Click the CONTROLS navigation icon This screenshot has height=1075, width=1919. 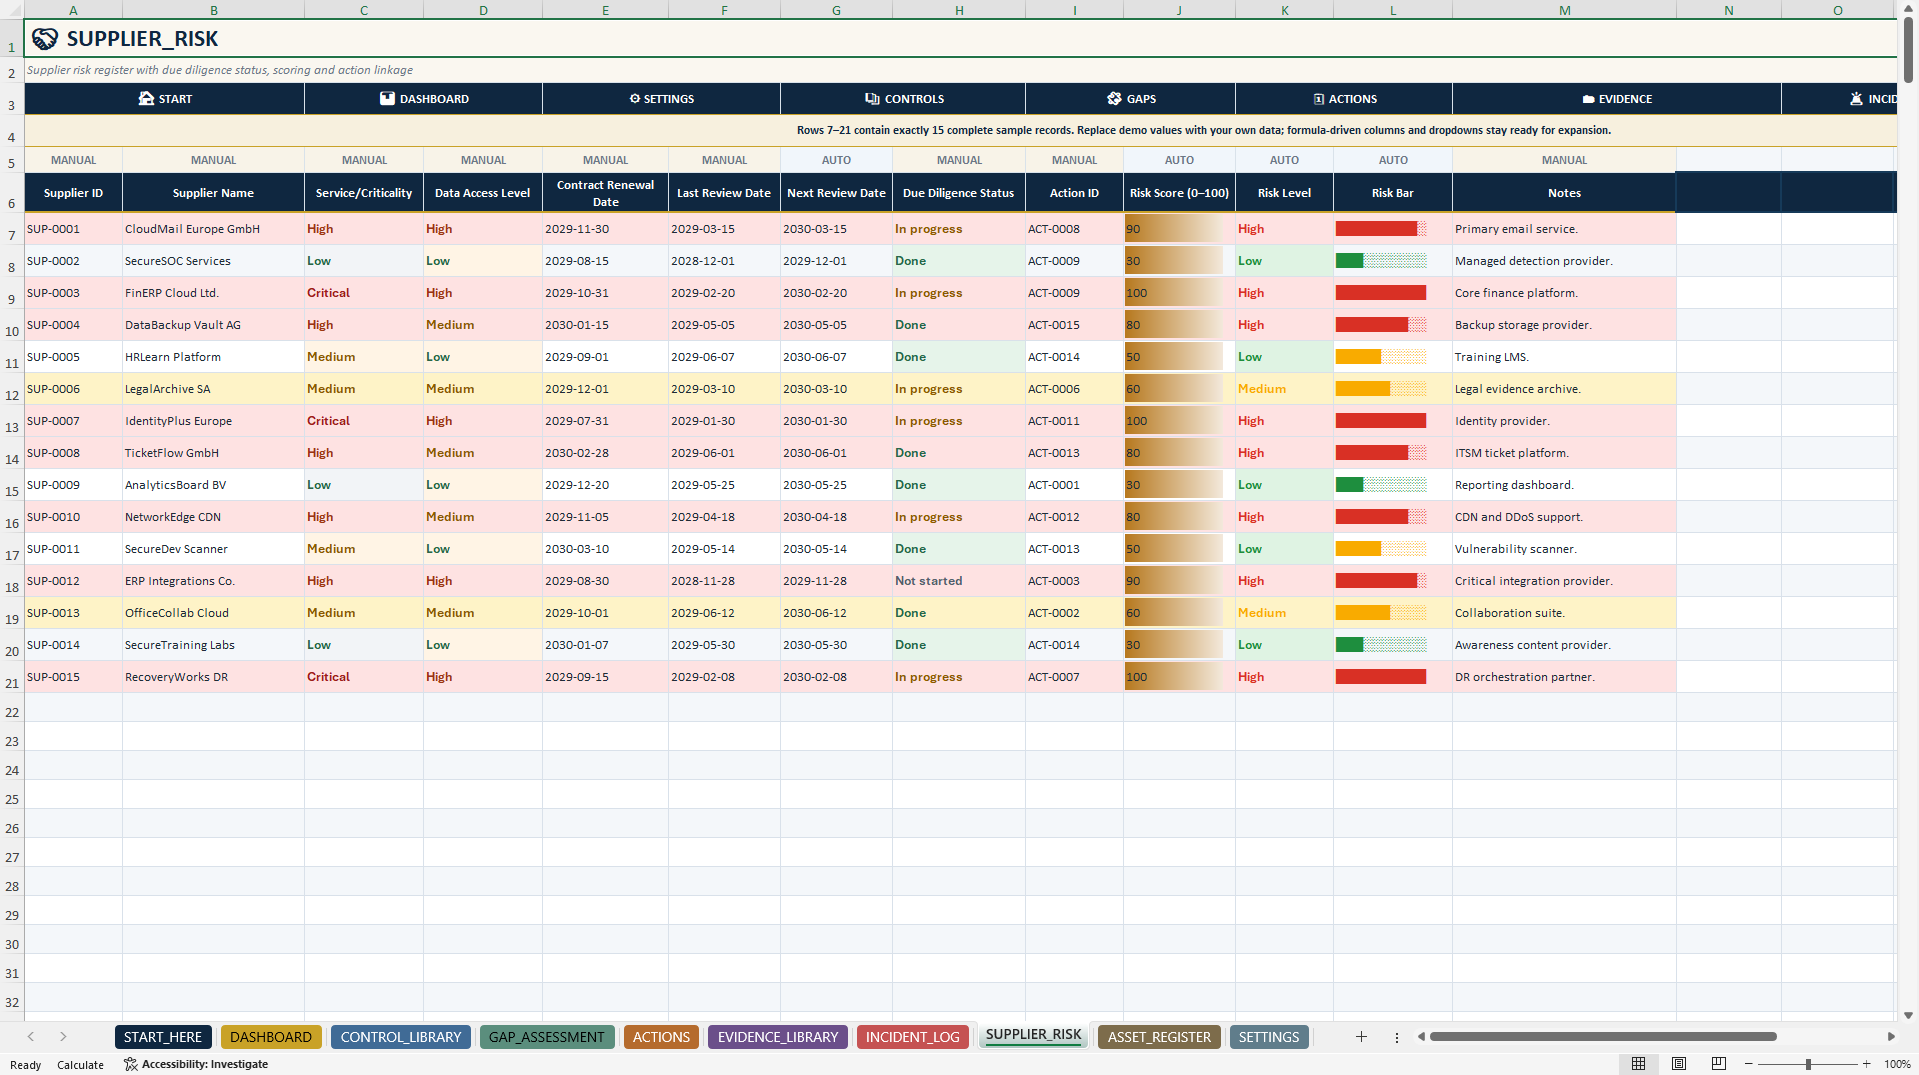coord(872,99)
